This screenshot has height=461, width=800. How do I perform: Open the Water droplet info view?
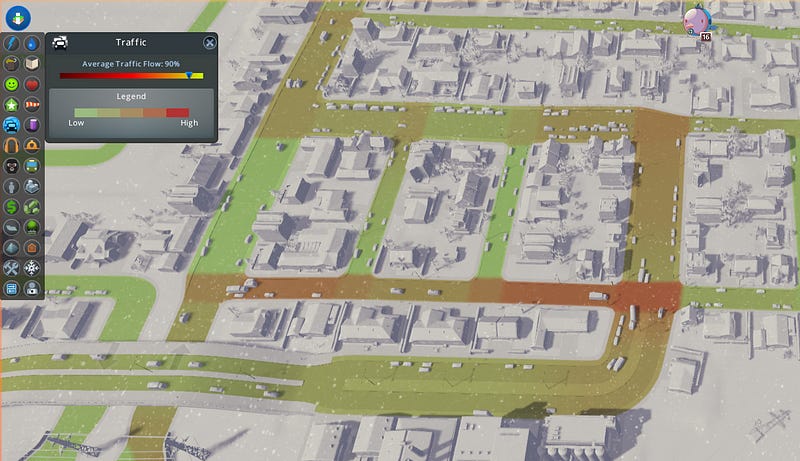[32, 43]
